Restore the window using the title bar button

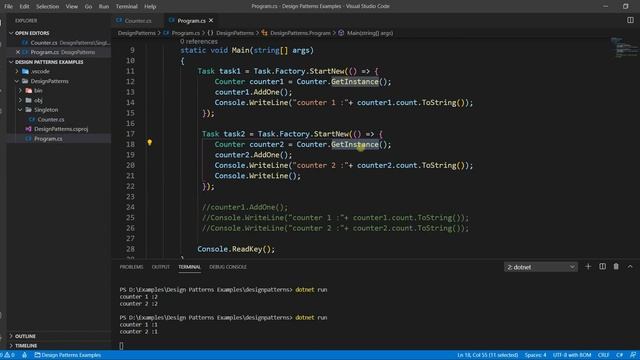coord(625,6)
